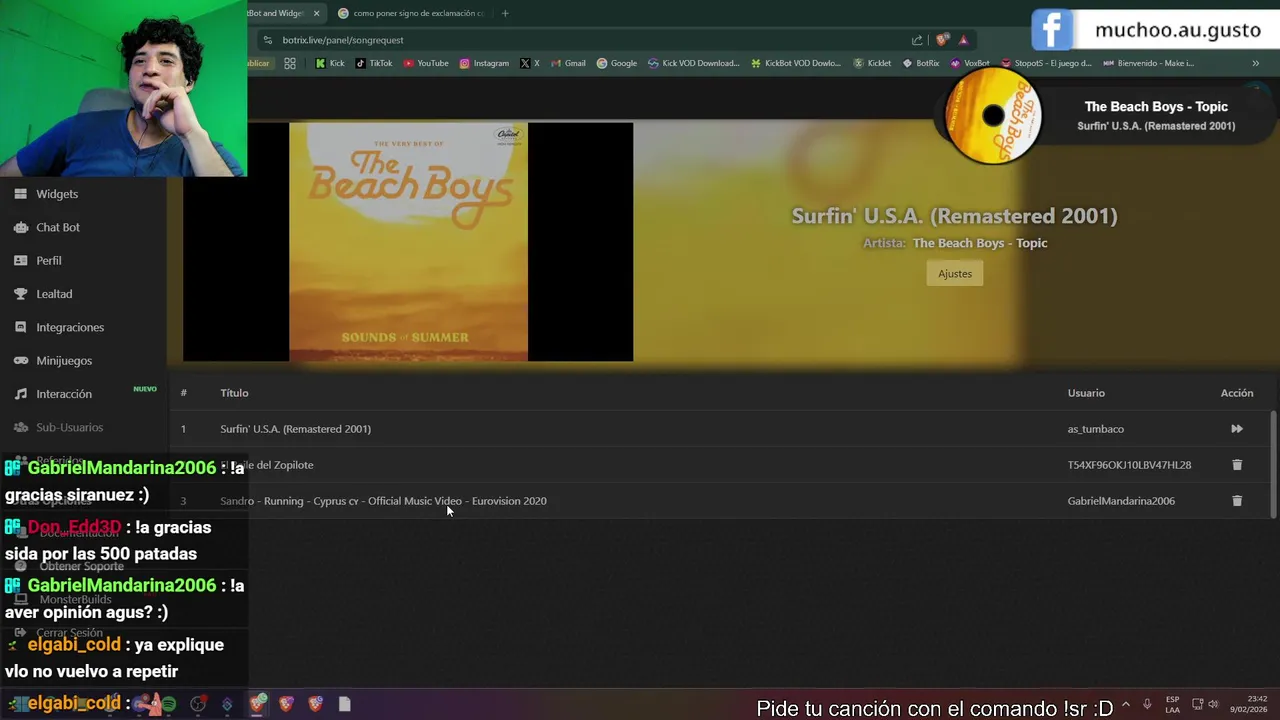
Task: Select the Minijuegos menu item
Action: [x=64, y=360]
